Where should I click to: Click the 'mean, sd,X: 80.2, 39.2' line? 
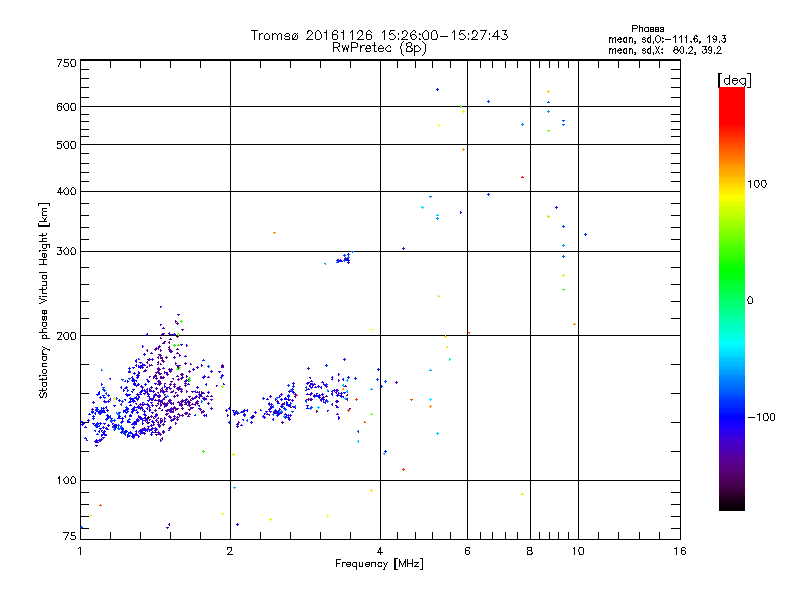coord(665,50)
